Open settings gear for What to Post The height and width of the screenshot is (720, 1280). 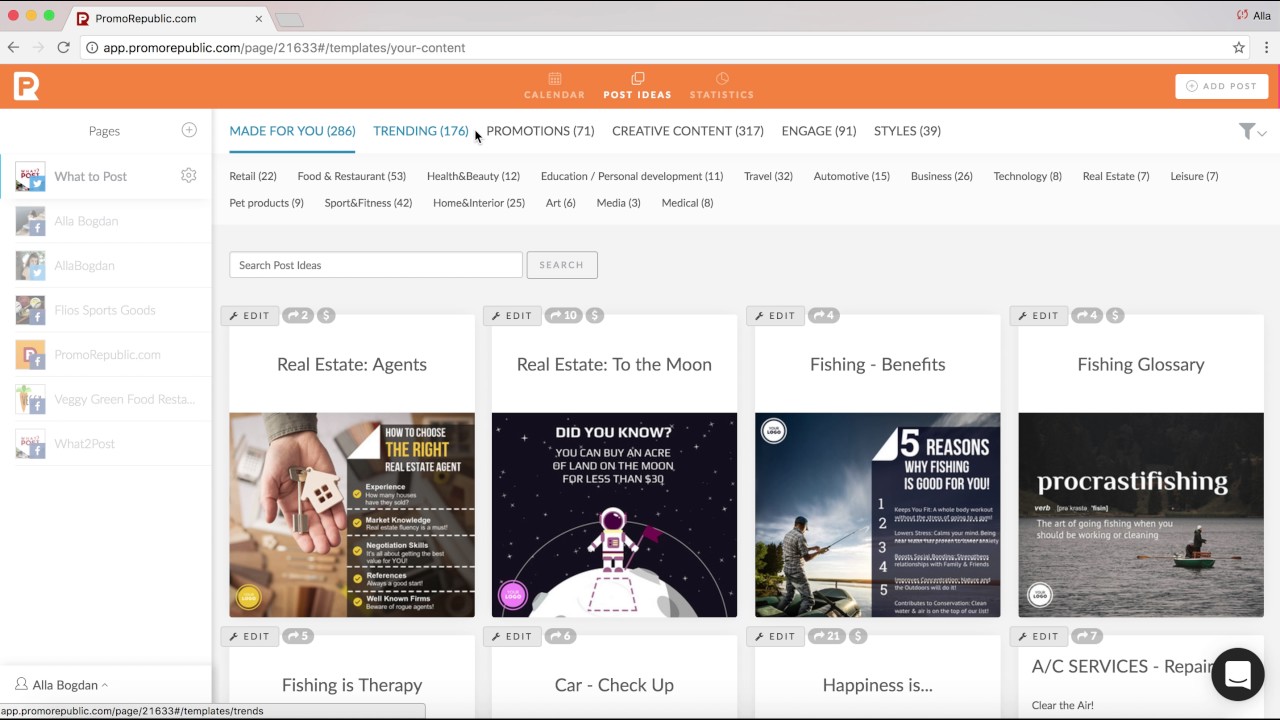tap(188, 175)
